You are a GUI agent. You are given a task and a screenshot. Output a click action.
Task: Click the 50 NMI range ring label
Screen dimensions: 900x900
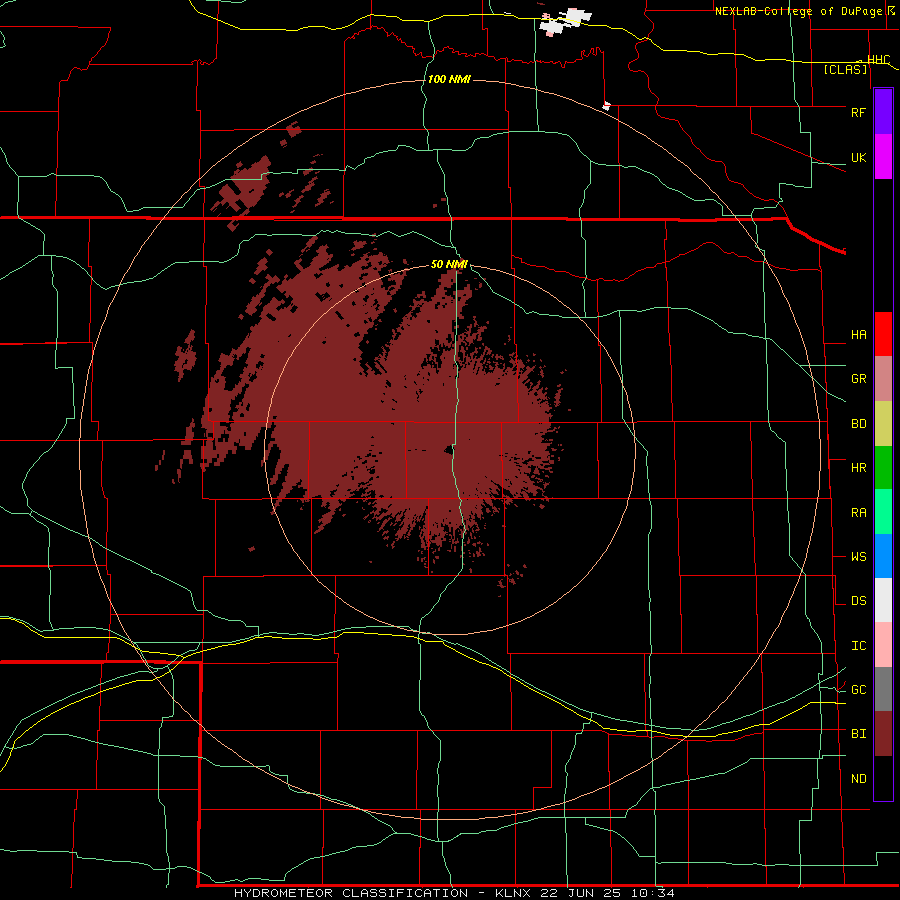(449, 265)
